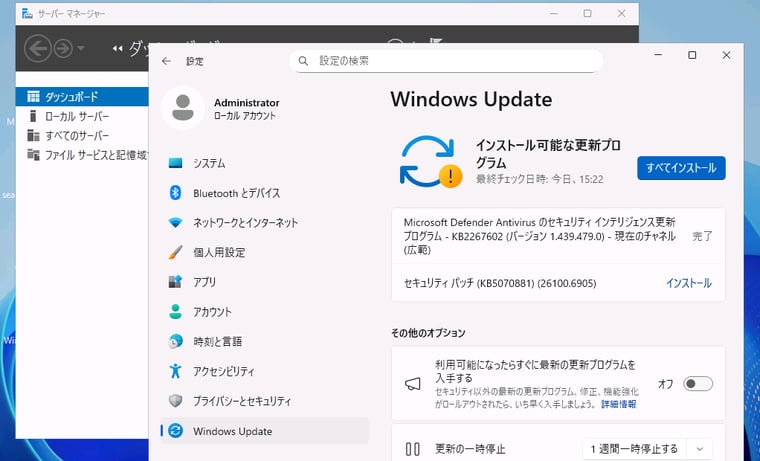Screen dimensions: 760x461
Task: Click the アクセシビリティ figure icon
Action: [x=175, y=371]
